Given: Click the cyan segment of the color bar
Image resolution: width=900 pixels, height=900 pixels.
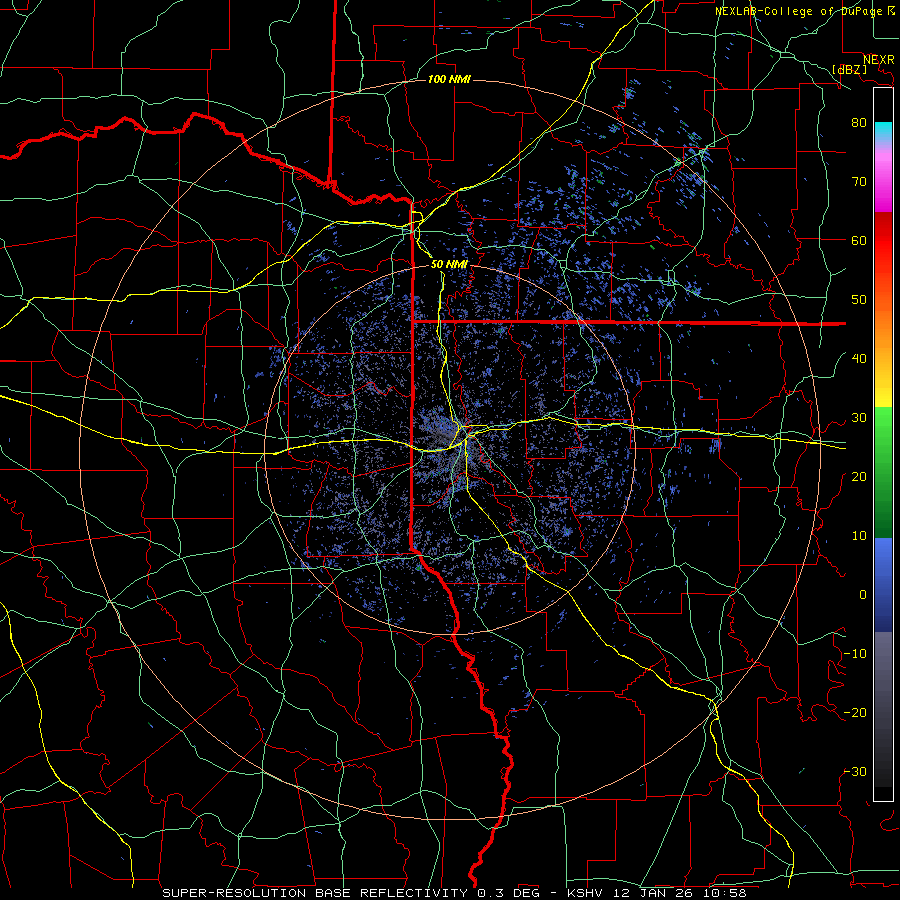Looking at the screenshot, I should tap(883, 132).
